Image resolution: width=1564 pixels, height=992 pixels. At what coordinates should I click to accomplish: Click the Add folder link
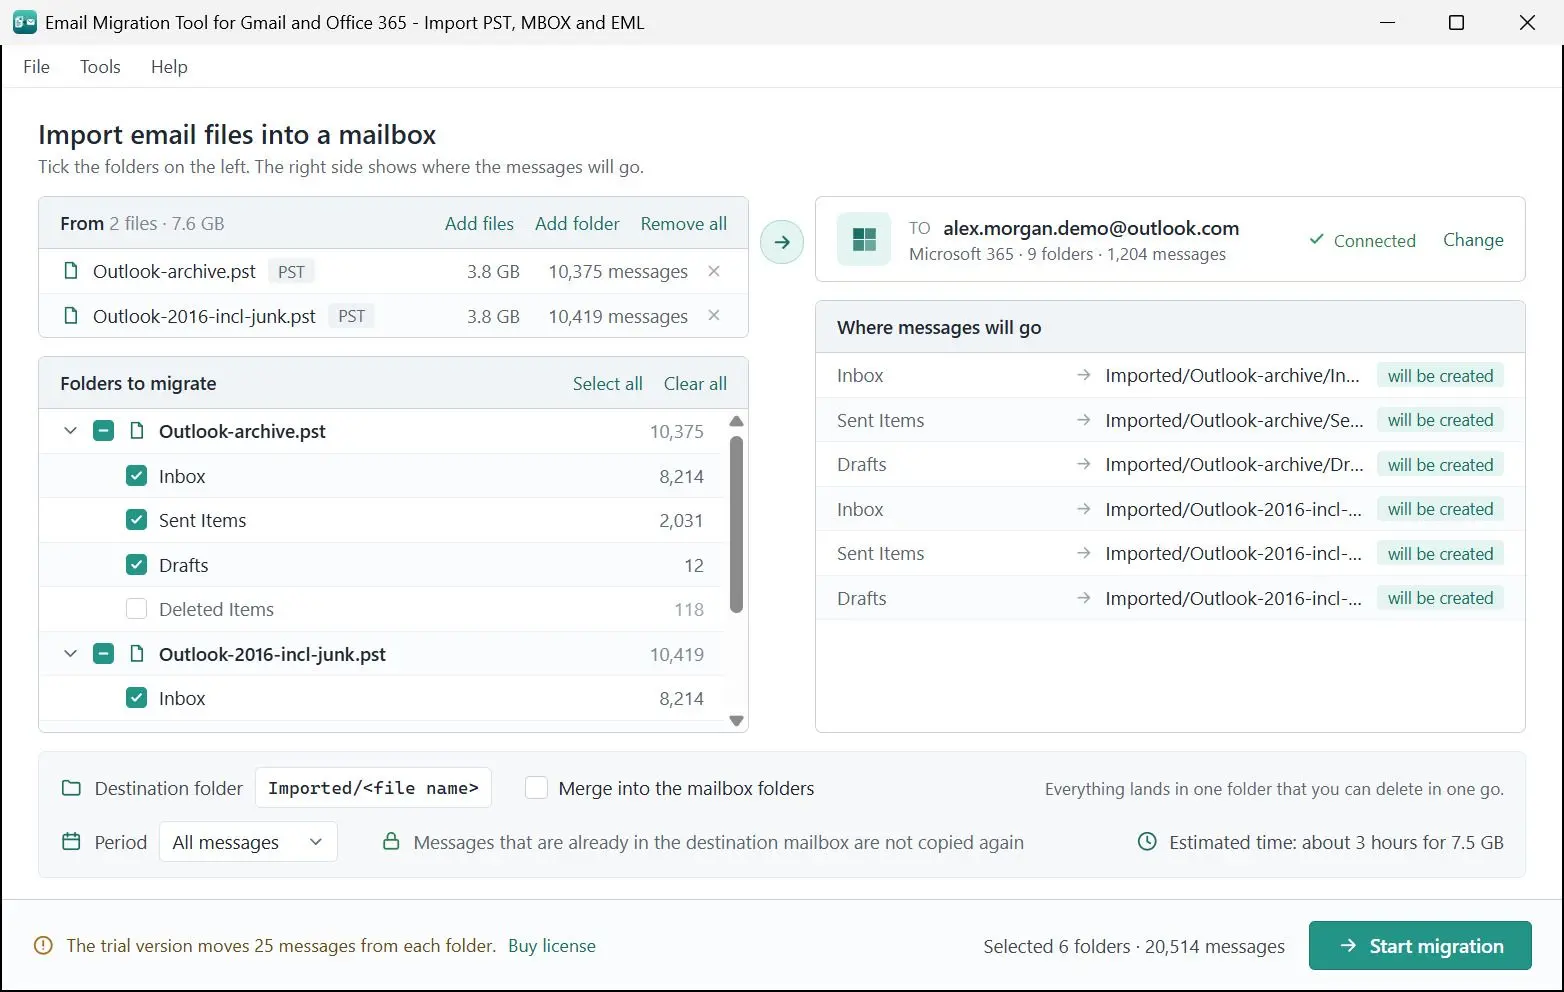[x=577, y=224]
